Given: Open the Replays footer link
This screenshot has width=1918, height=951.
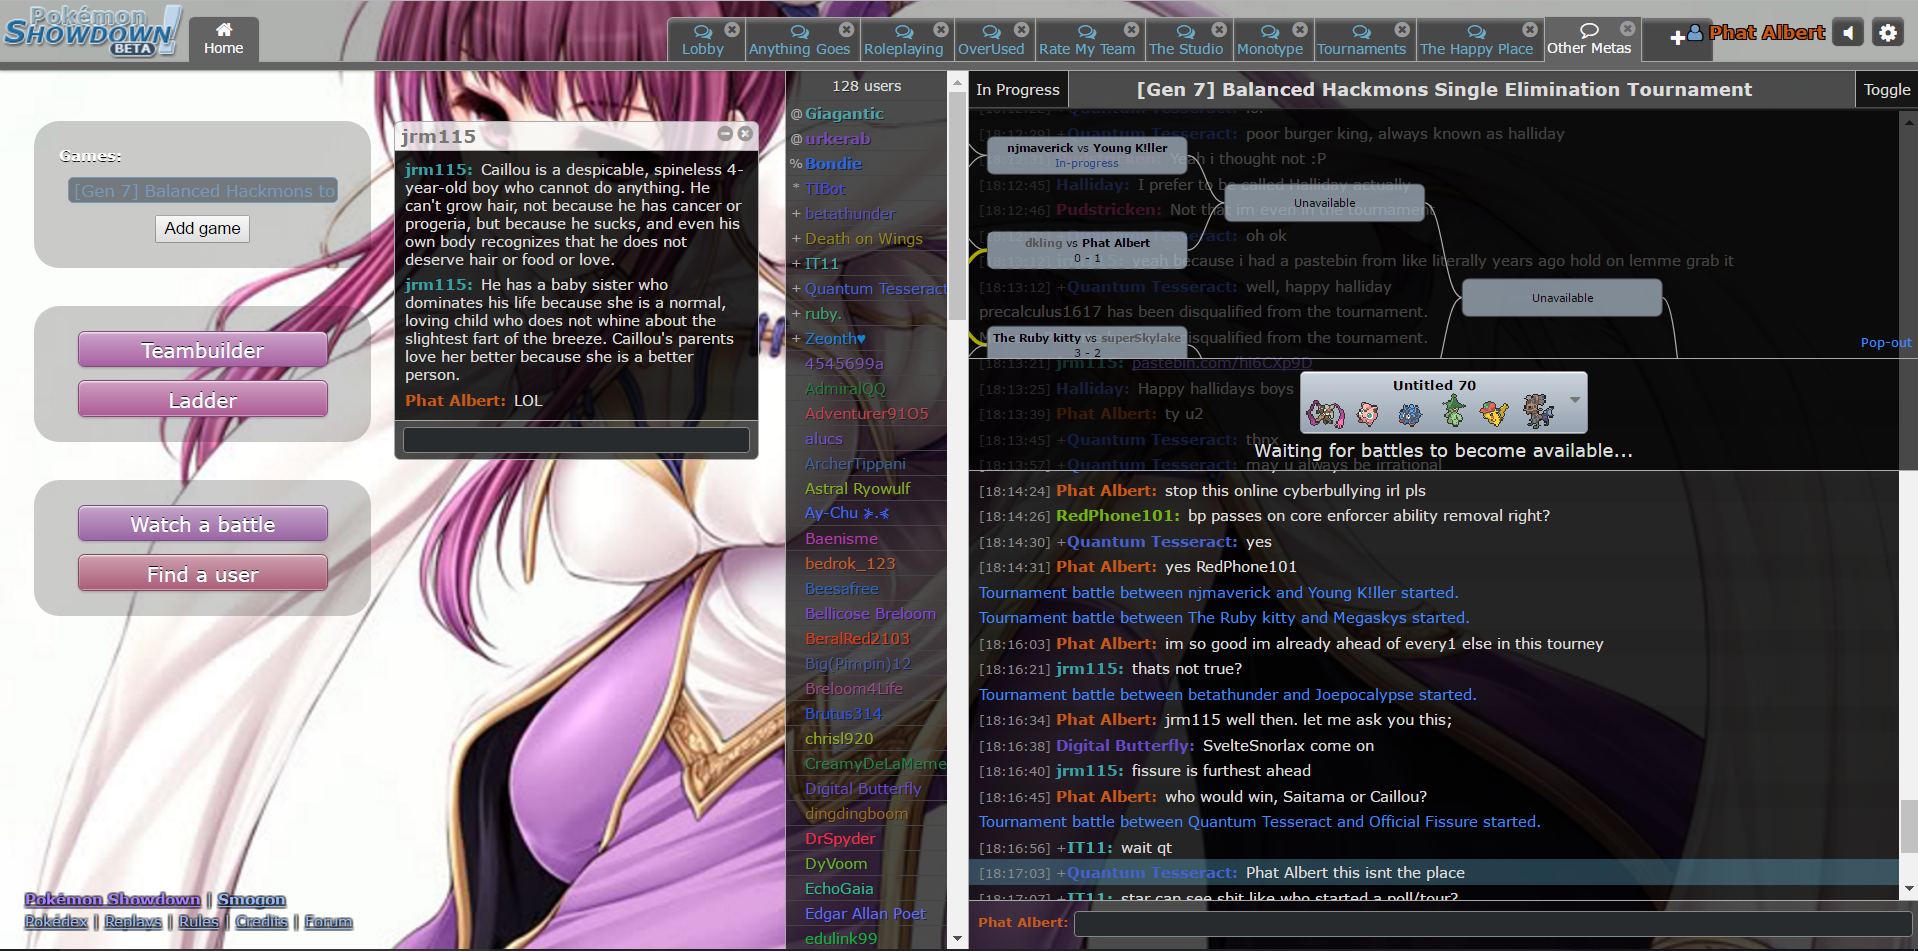Looking at the screenshot, I should pos(133,921).
